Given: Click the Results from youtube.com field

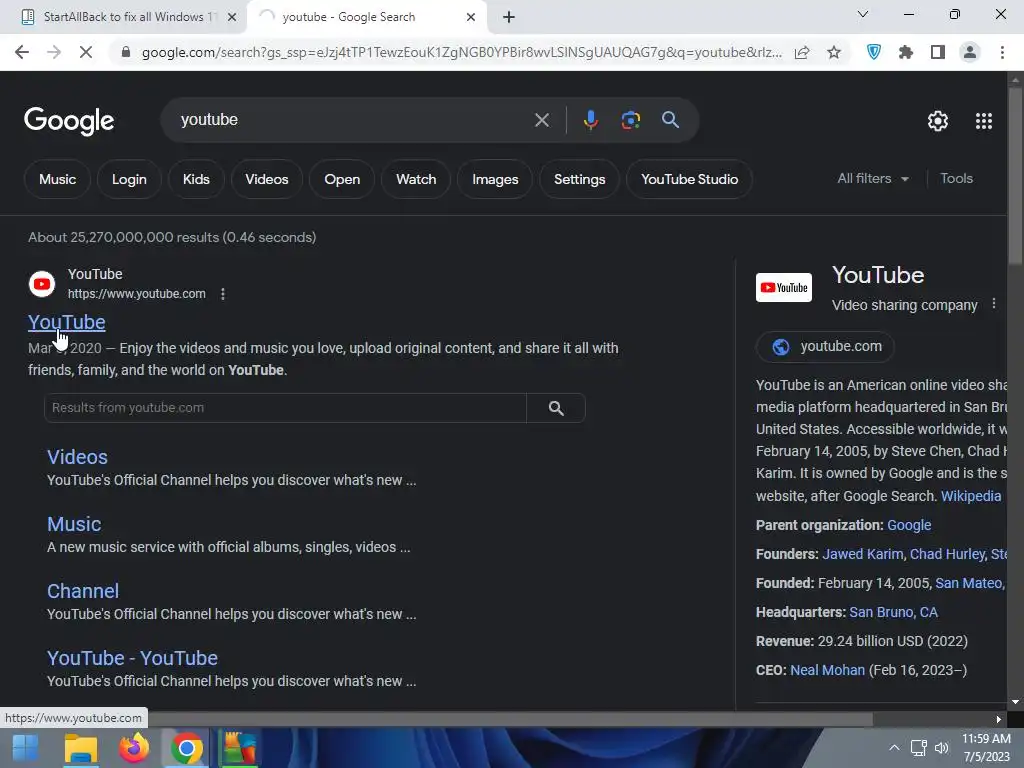Looking at the screenshot, I should [285, 408].
